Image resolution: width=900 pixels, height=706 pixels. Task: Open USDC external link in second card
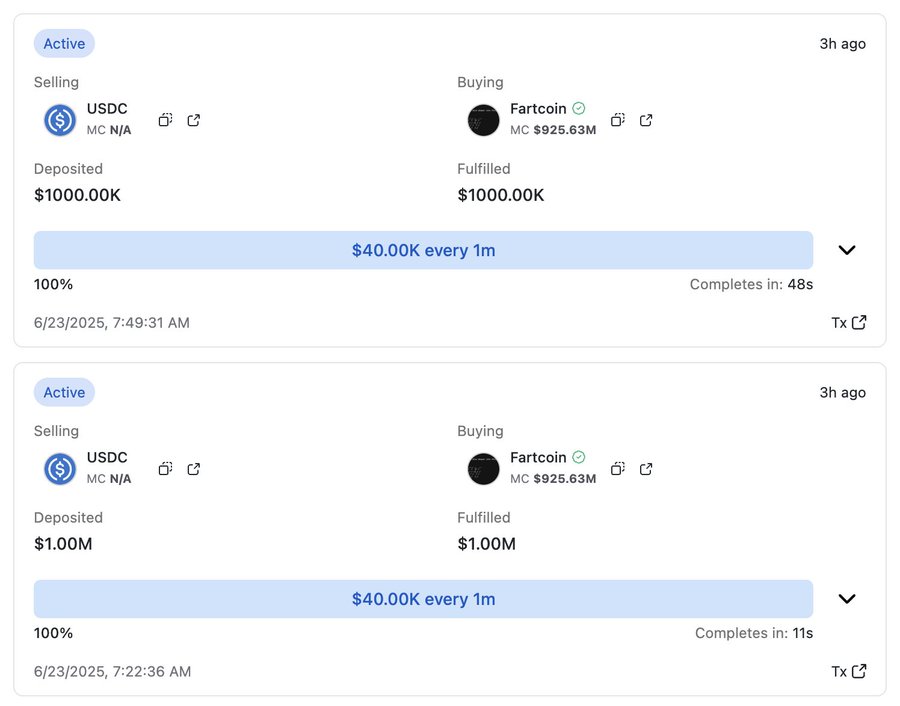pos(194,469)
